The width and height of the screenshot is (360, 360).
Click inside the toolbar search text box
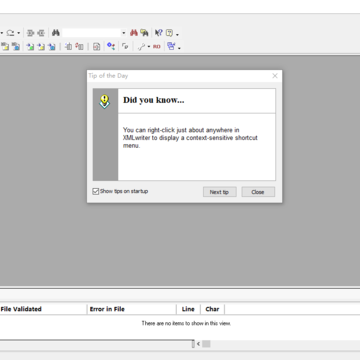[91, 33]
